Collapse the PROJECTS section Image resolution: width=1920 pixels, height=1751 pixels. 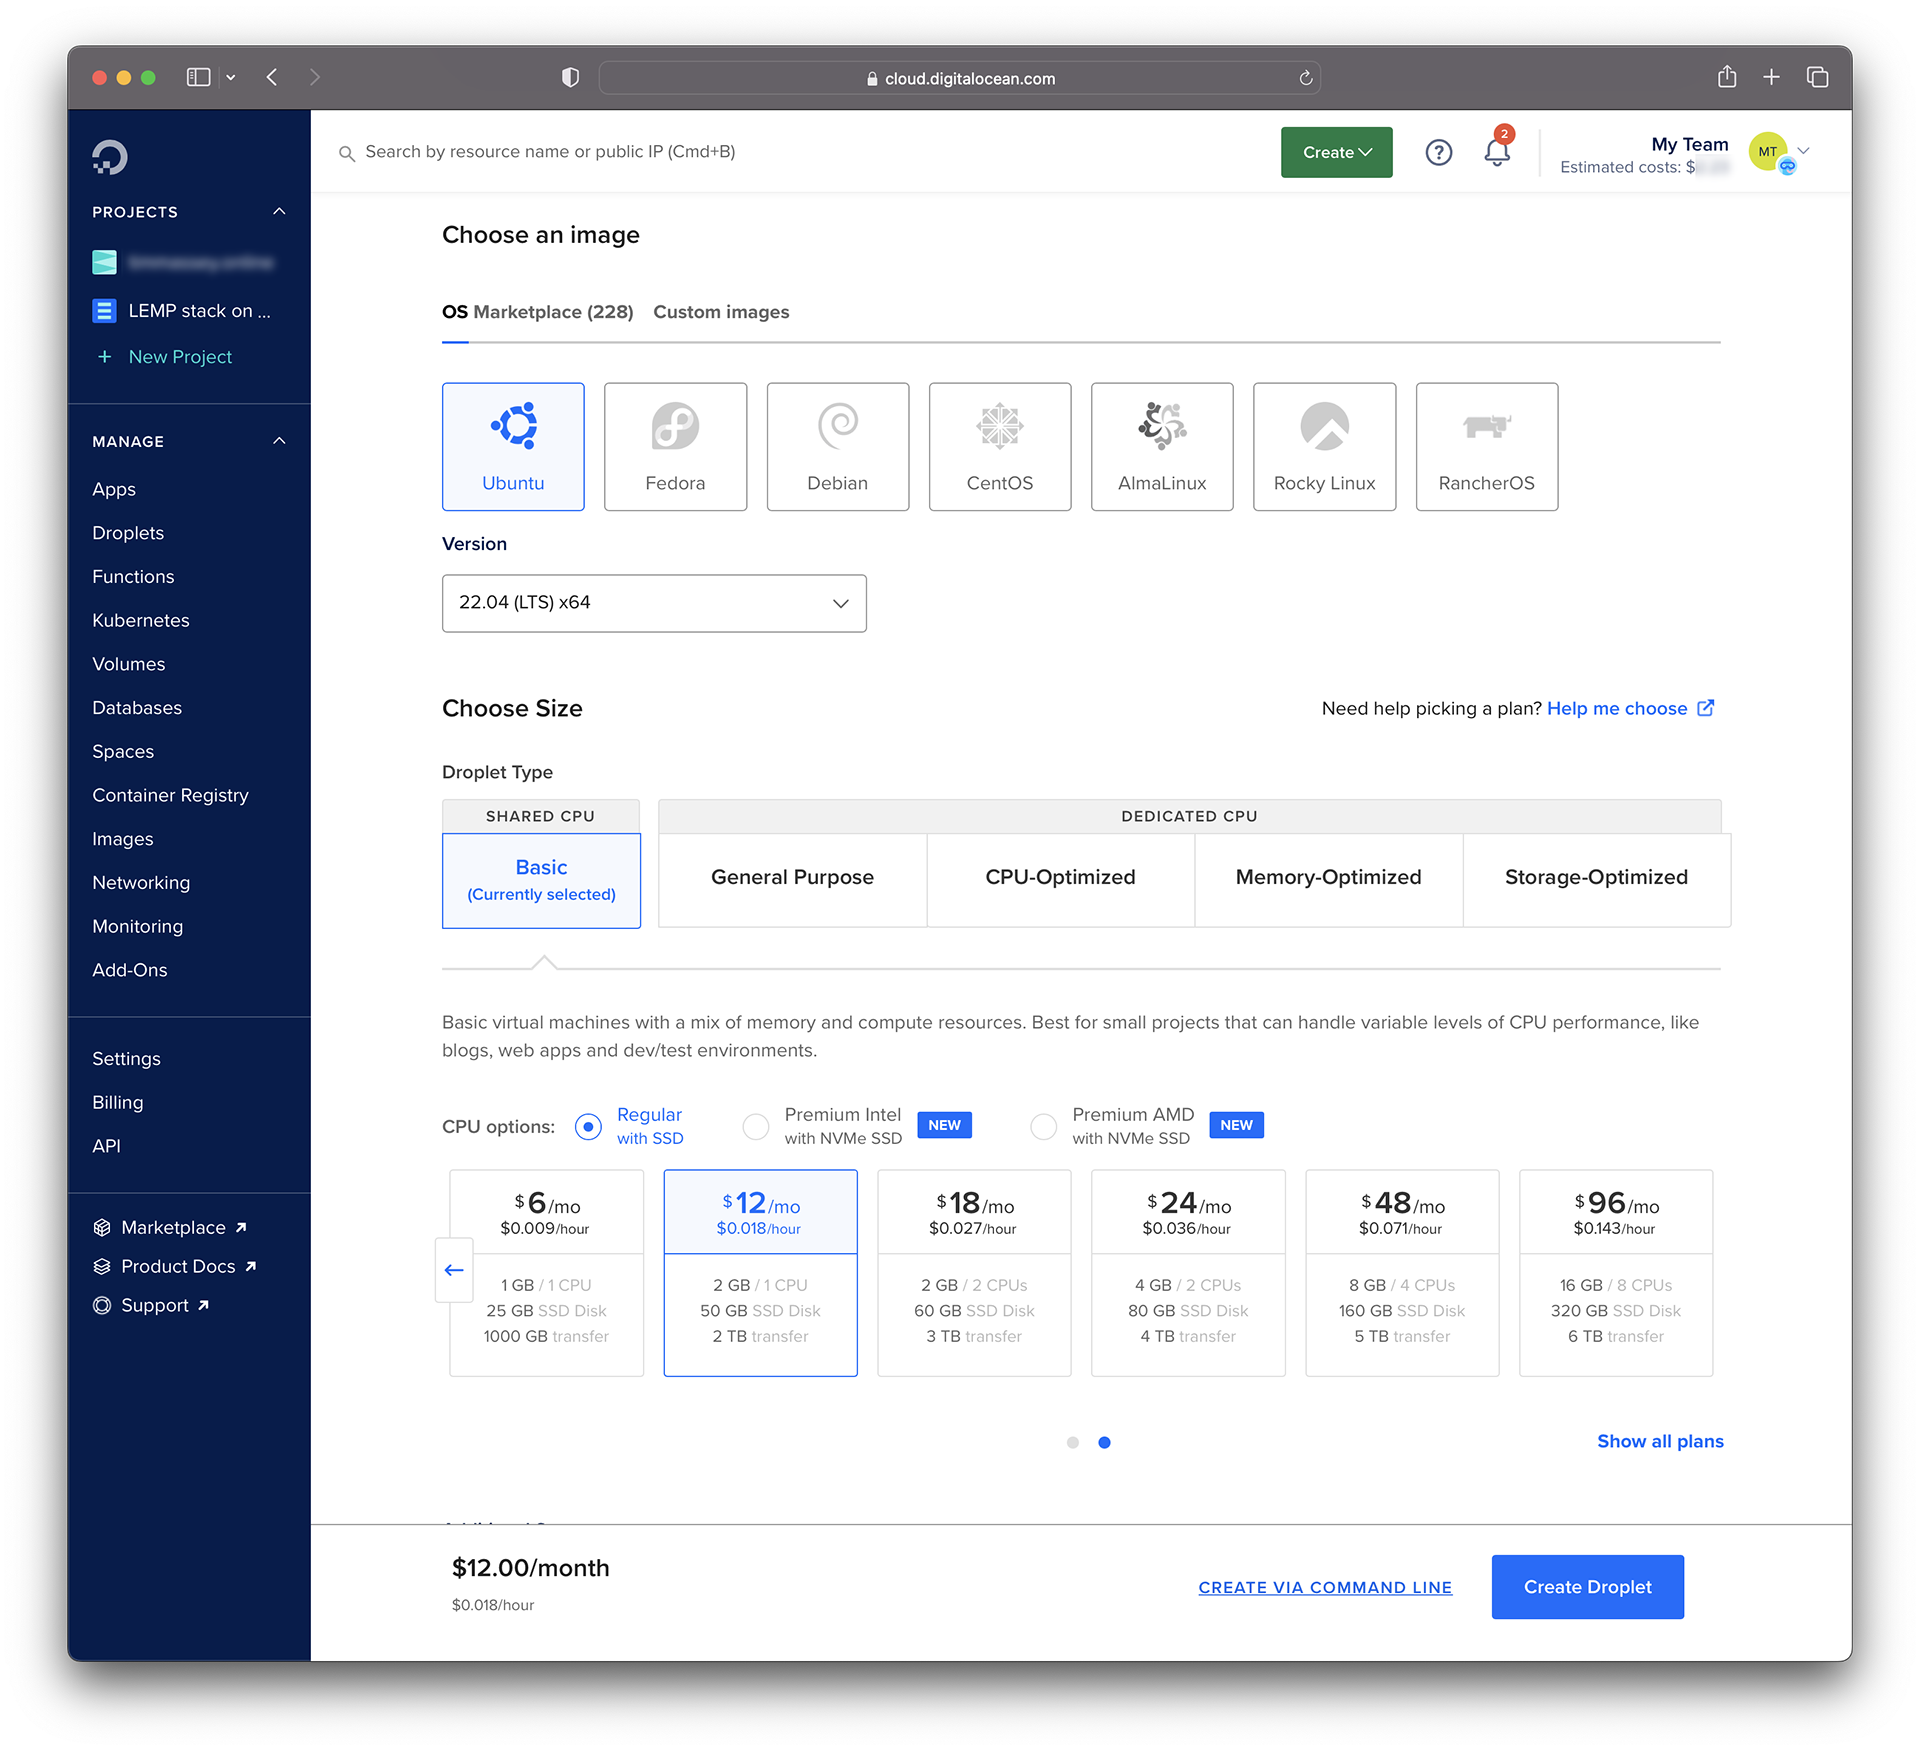click(279, 212)
